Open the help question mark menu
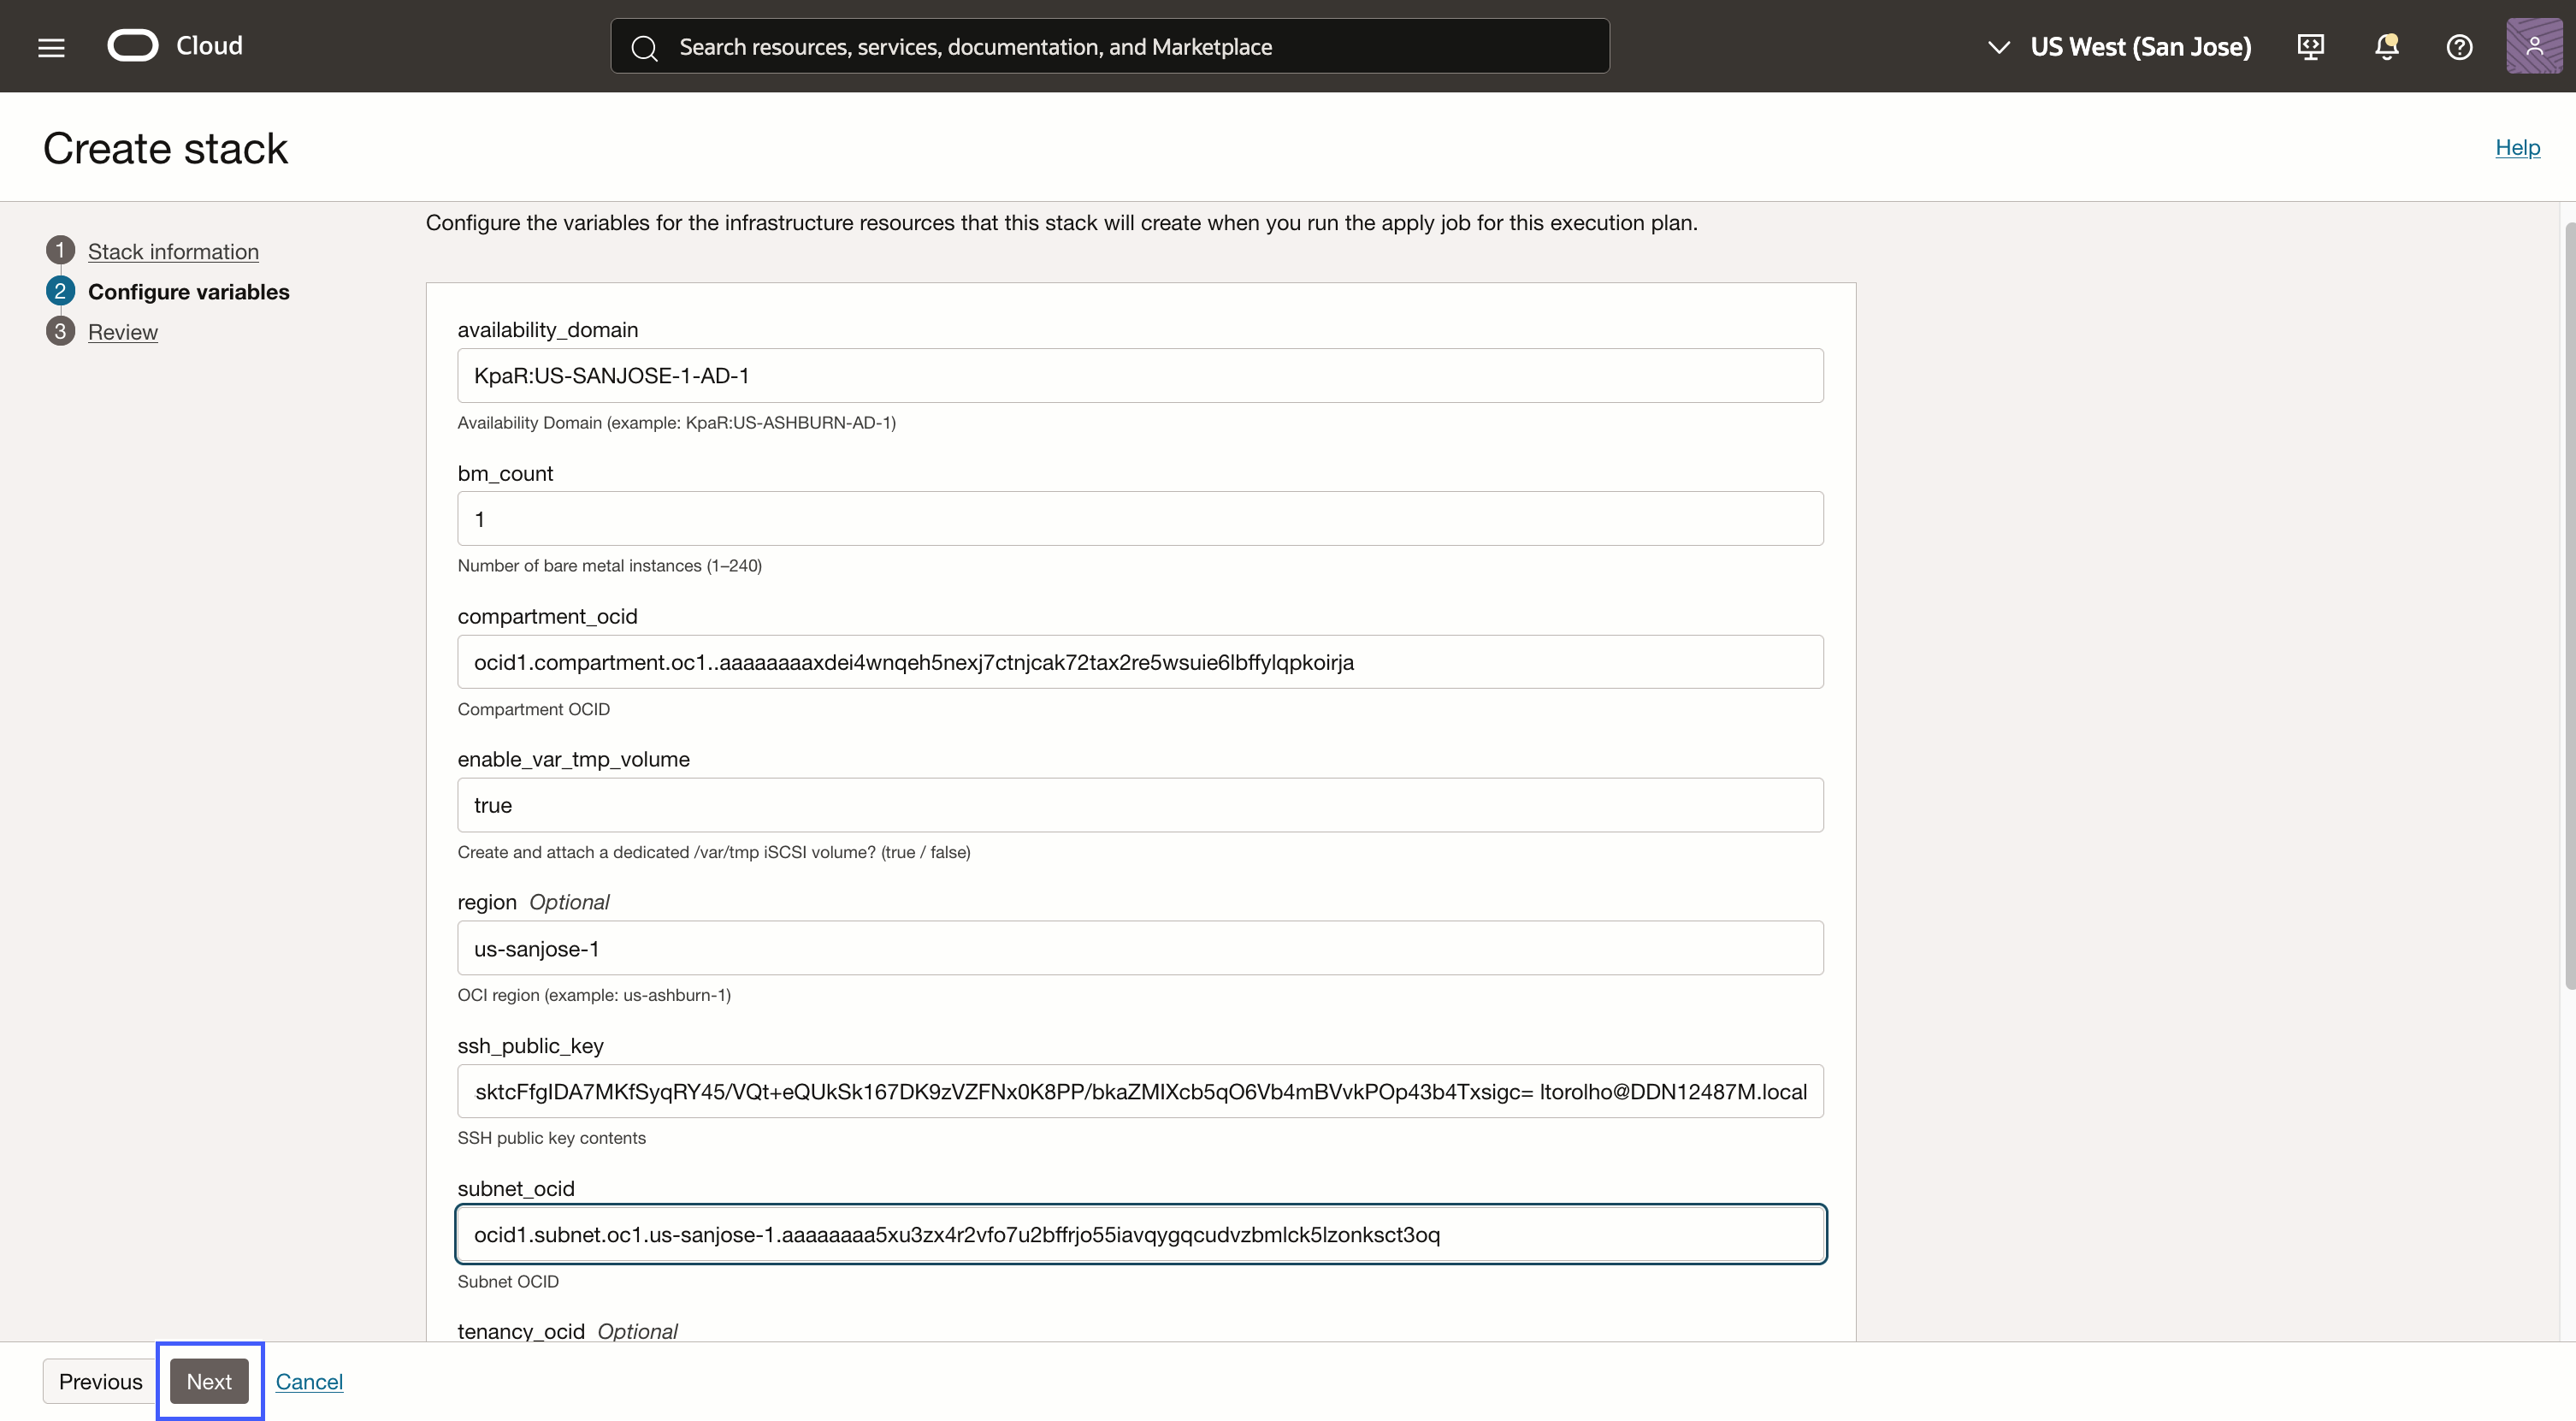 [x=2460, y=46]
